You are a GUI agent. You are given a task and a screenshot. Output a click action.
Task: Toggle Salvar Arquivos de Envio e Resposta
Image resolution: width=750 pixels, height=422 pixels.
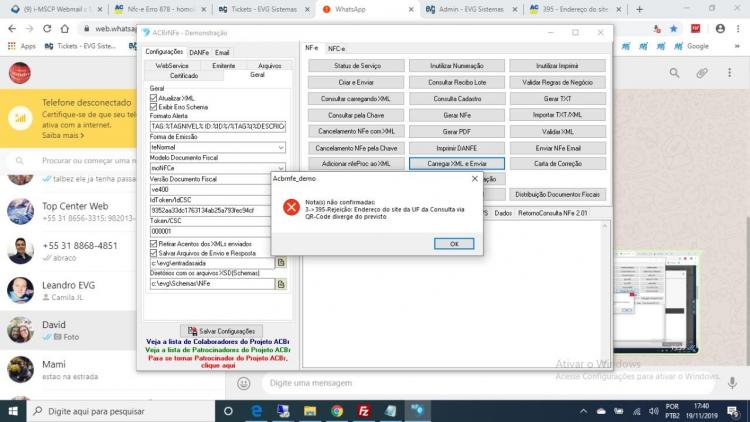(x=154, y=253)
